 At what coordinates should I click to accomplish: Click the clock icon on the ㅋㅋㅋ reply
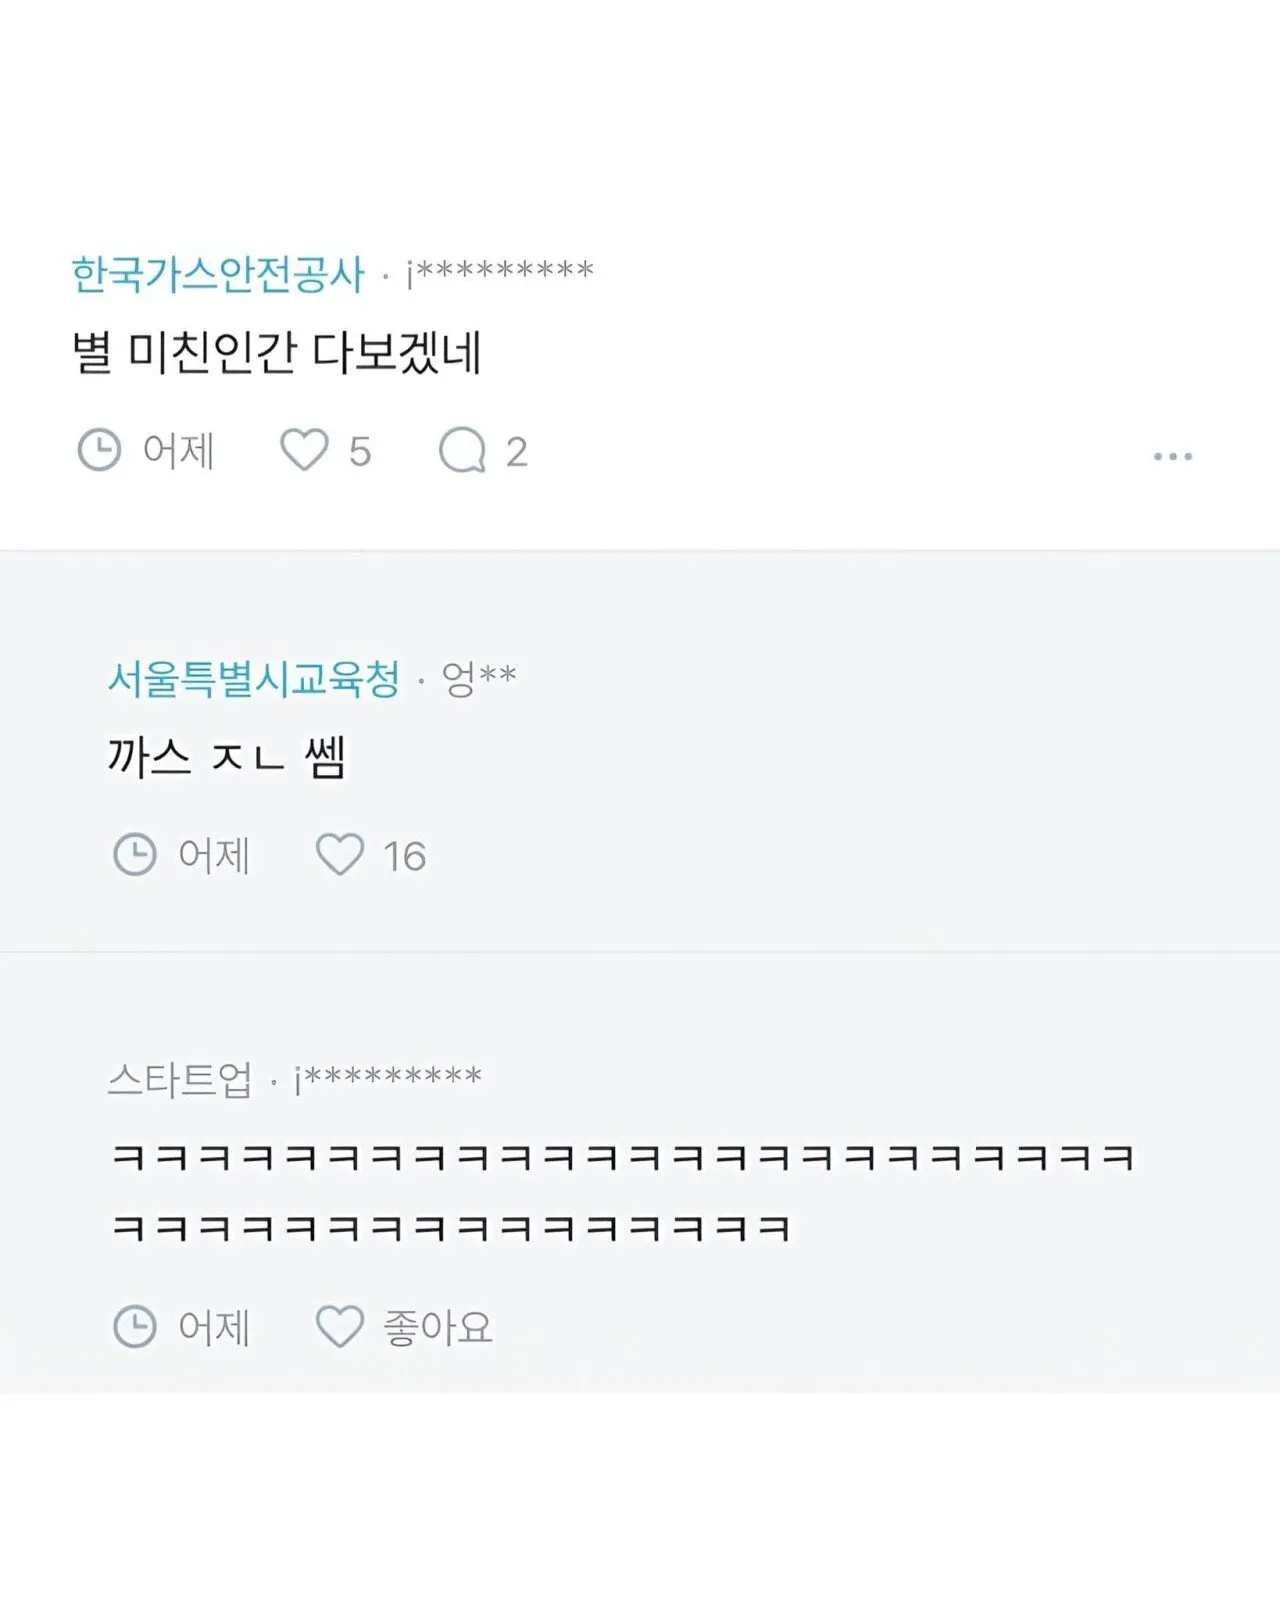point(135,1327)
